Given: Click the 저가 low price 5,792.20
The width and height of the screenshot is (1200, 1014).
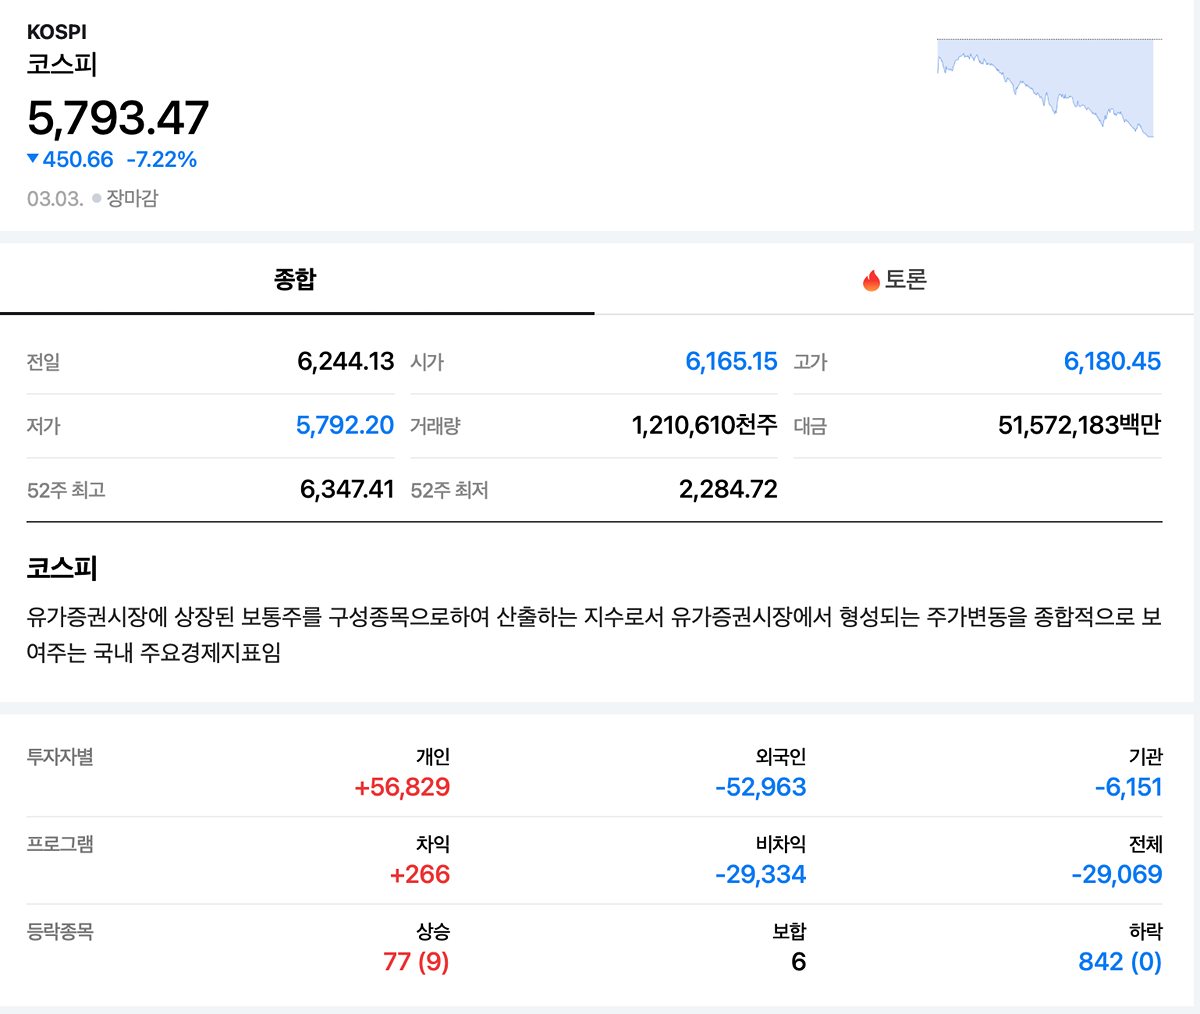Looking at the screenshot, I should pos(345,426).
